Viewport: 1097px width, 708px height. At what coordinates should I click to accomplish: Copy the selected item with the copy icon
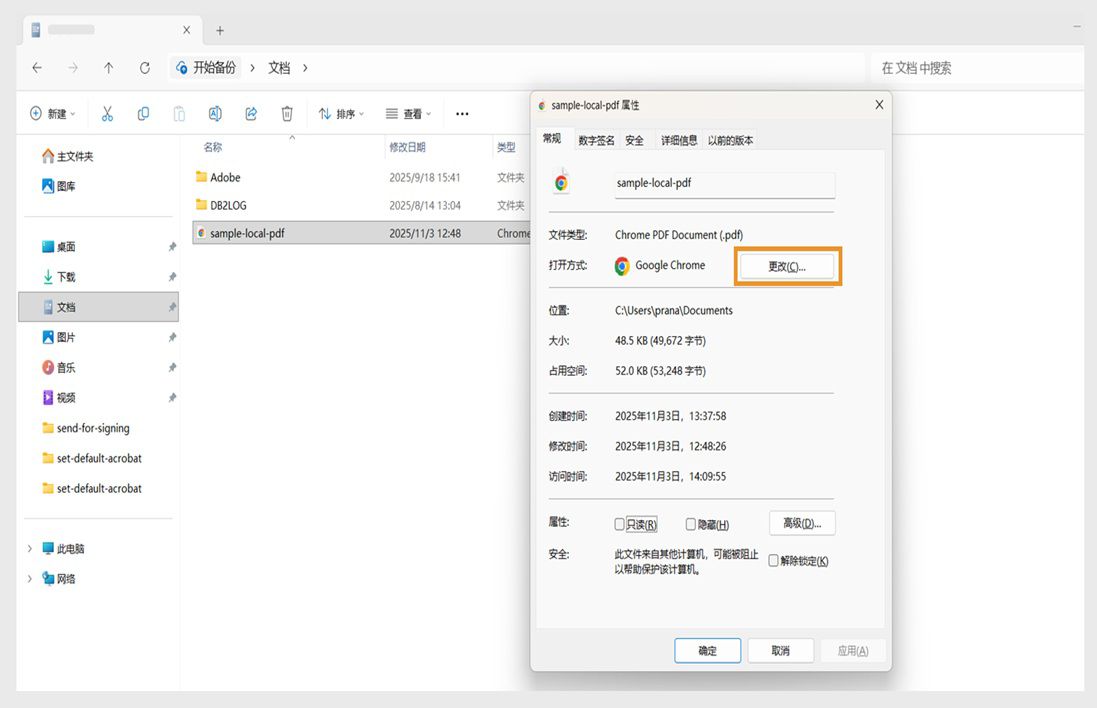click(143, 113)
